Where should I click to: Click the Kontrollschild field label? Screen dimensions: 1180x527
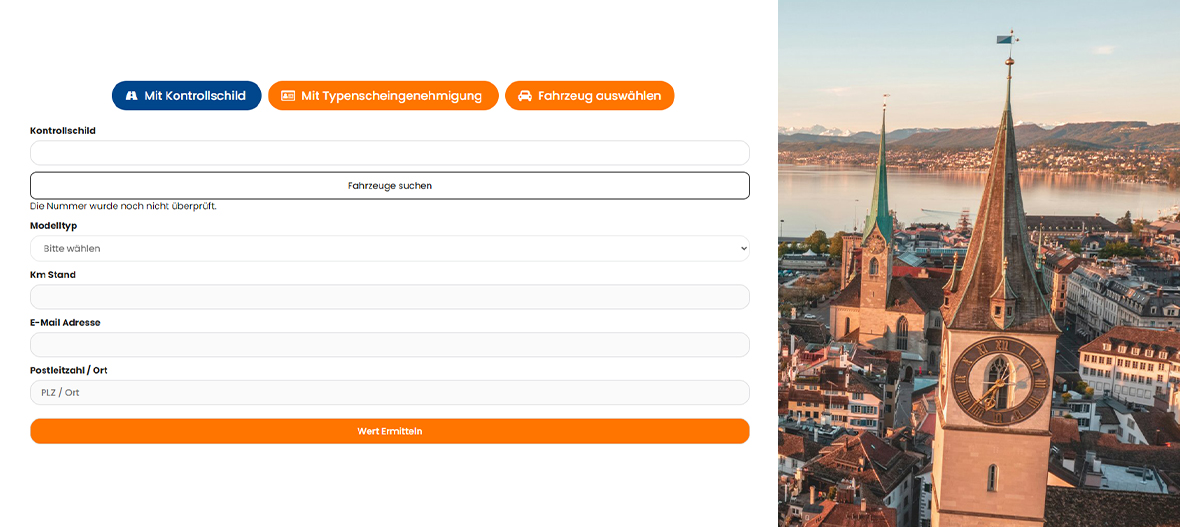(62, 130)
